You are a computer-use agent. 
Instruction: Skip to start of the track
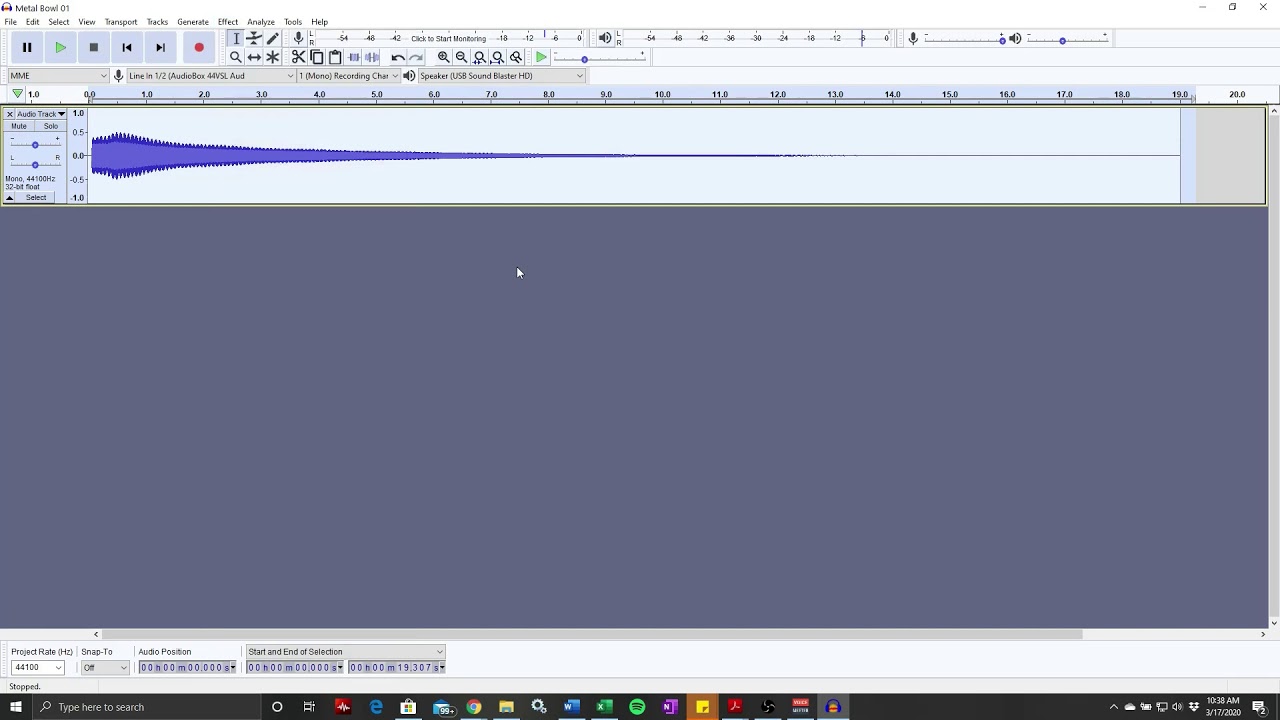tap(127, 47)
